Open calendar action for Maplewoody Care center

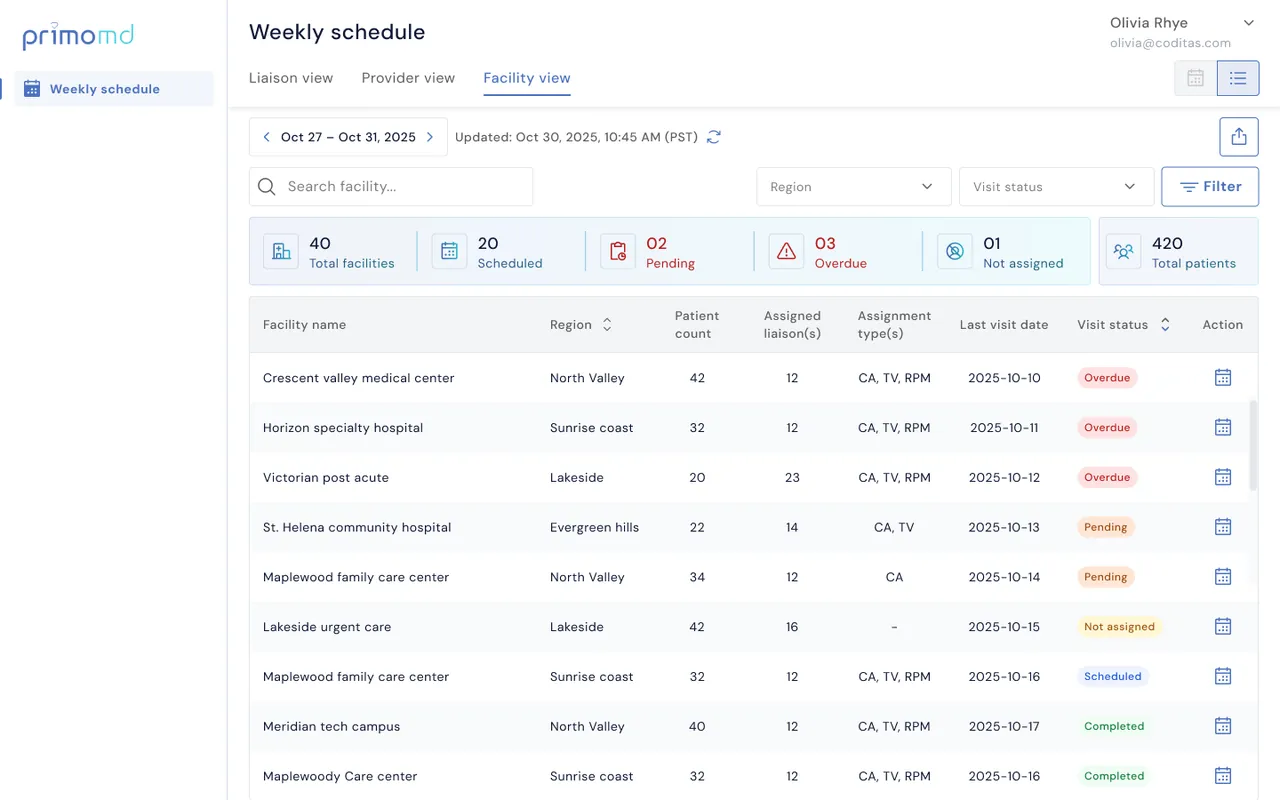tap(1222, 776)
